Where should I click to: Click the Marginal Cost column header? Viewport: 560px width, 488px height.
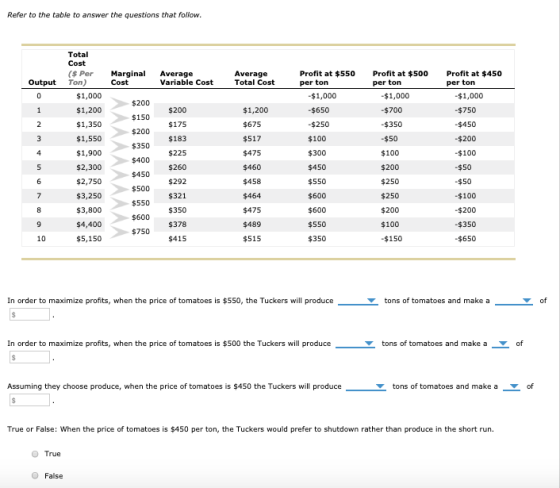click(128, 78)
